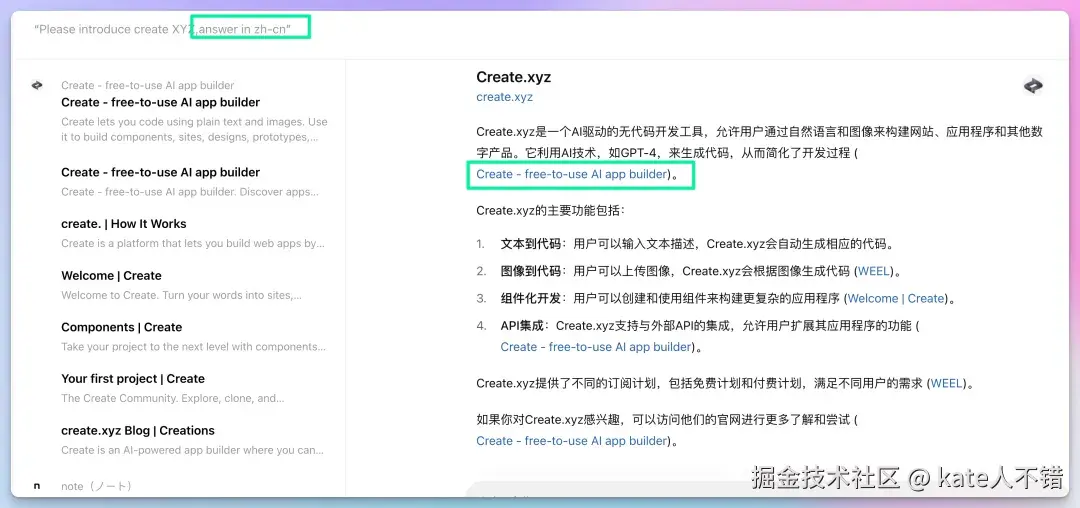
Task: Open the 'note（ノート）' result row
Action: click(96, 486)
